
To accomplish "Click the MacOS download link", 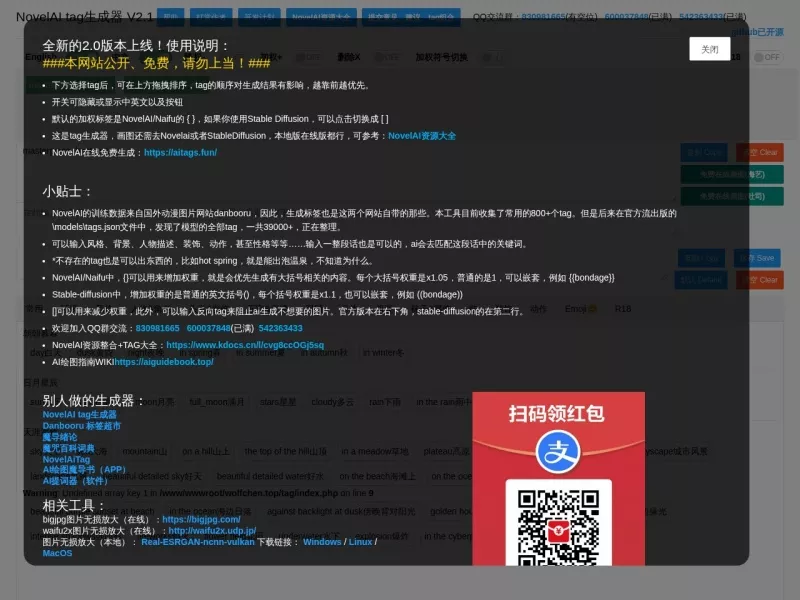I will [57, 553].
